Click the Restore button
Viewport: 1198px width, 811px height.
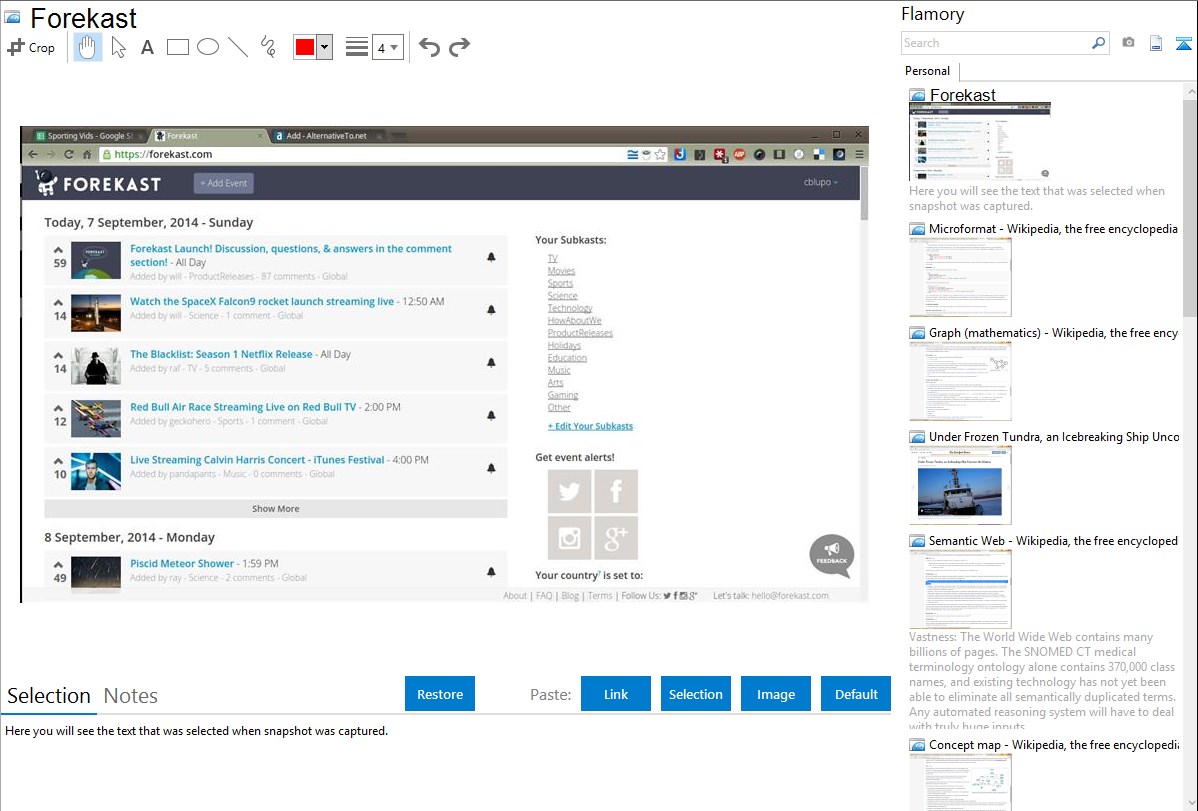[x=440, y=694]
